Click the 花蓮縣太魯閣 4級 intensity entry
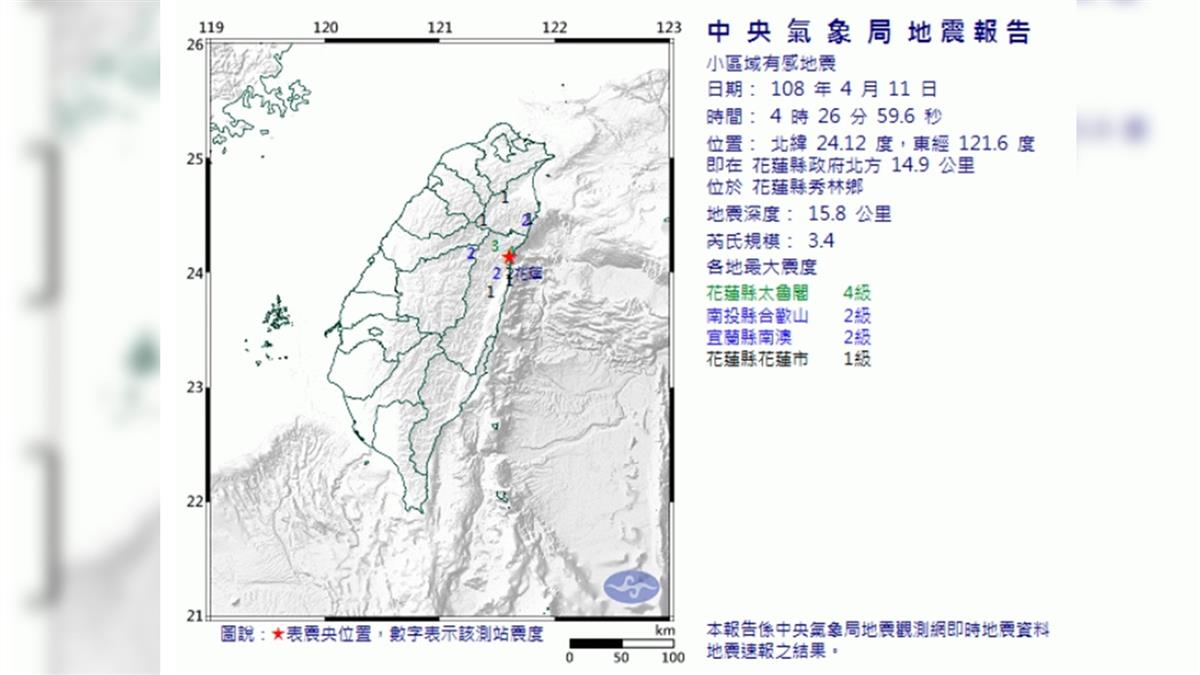 pos(788,293)
